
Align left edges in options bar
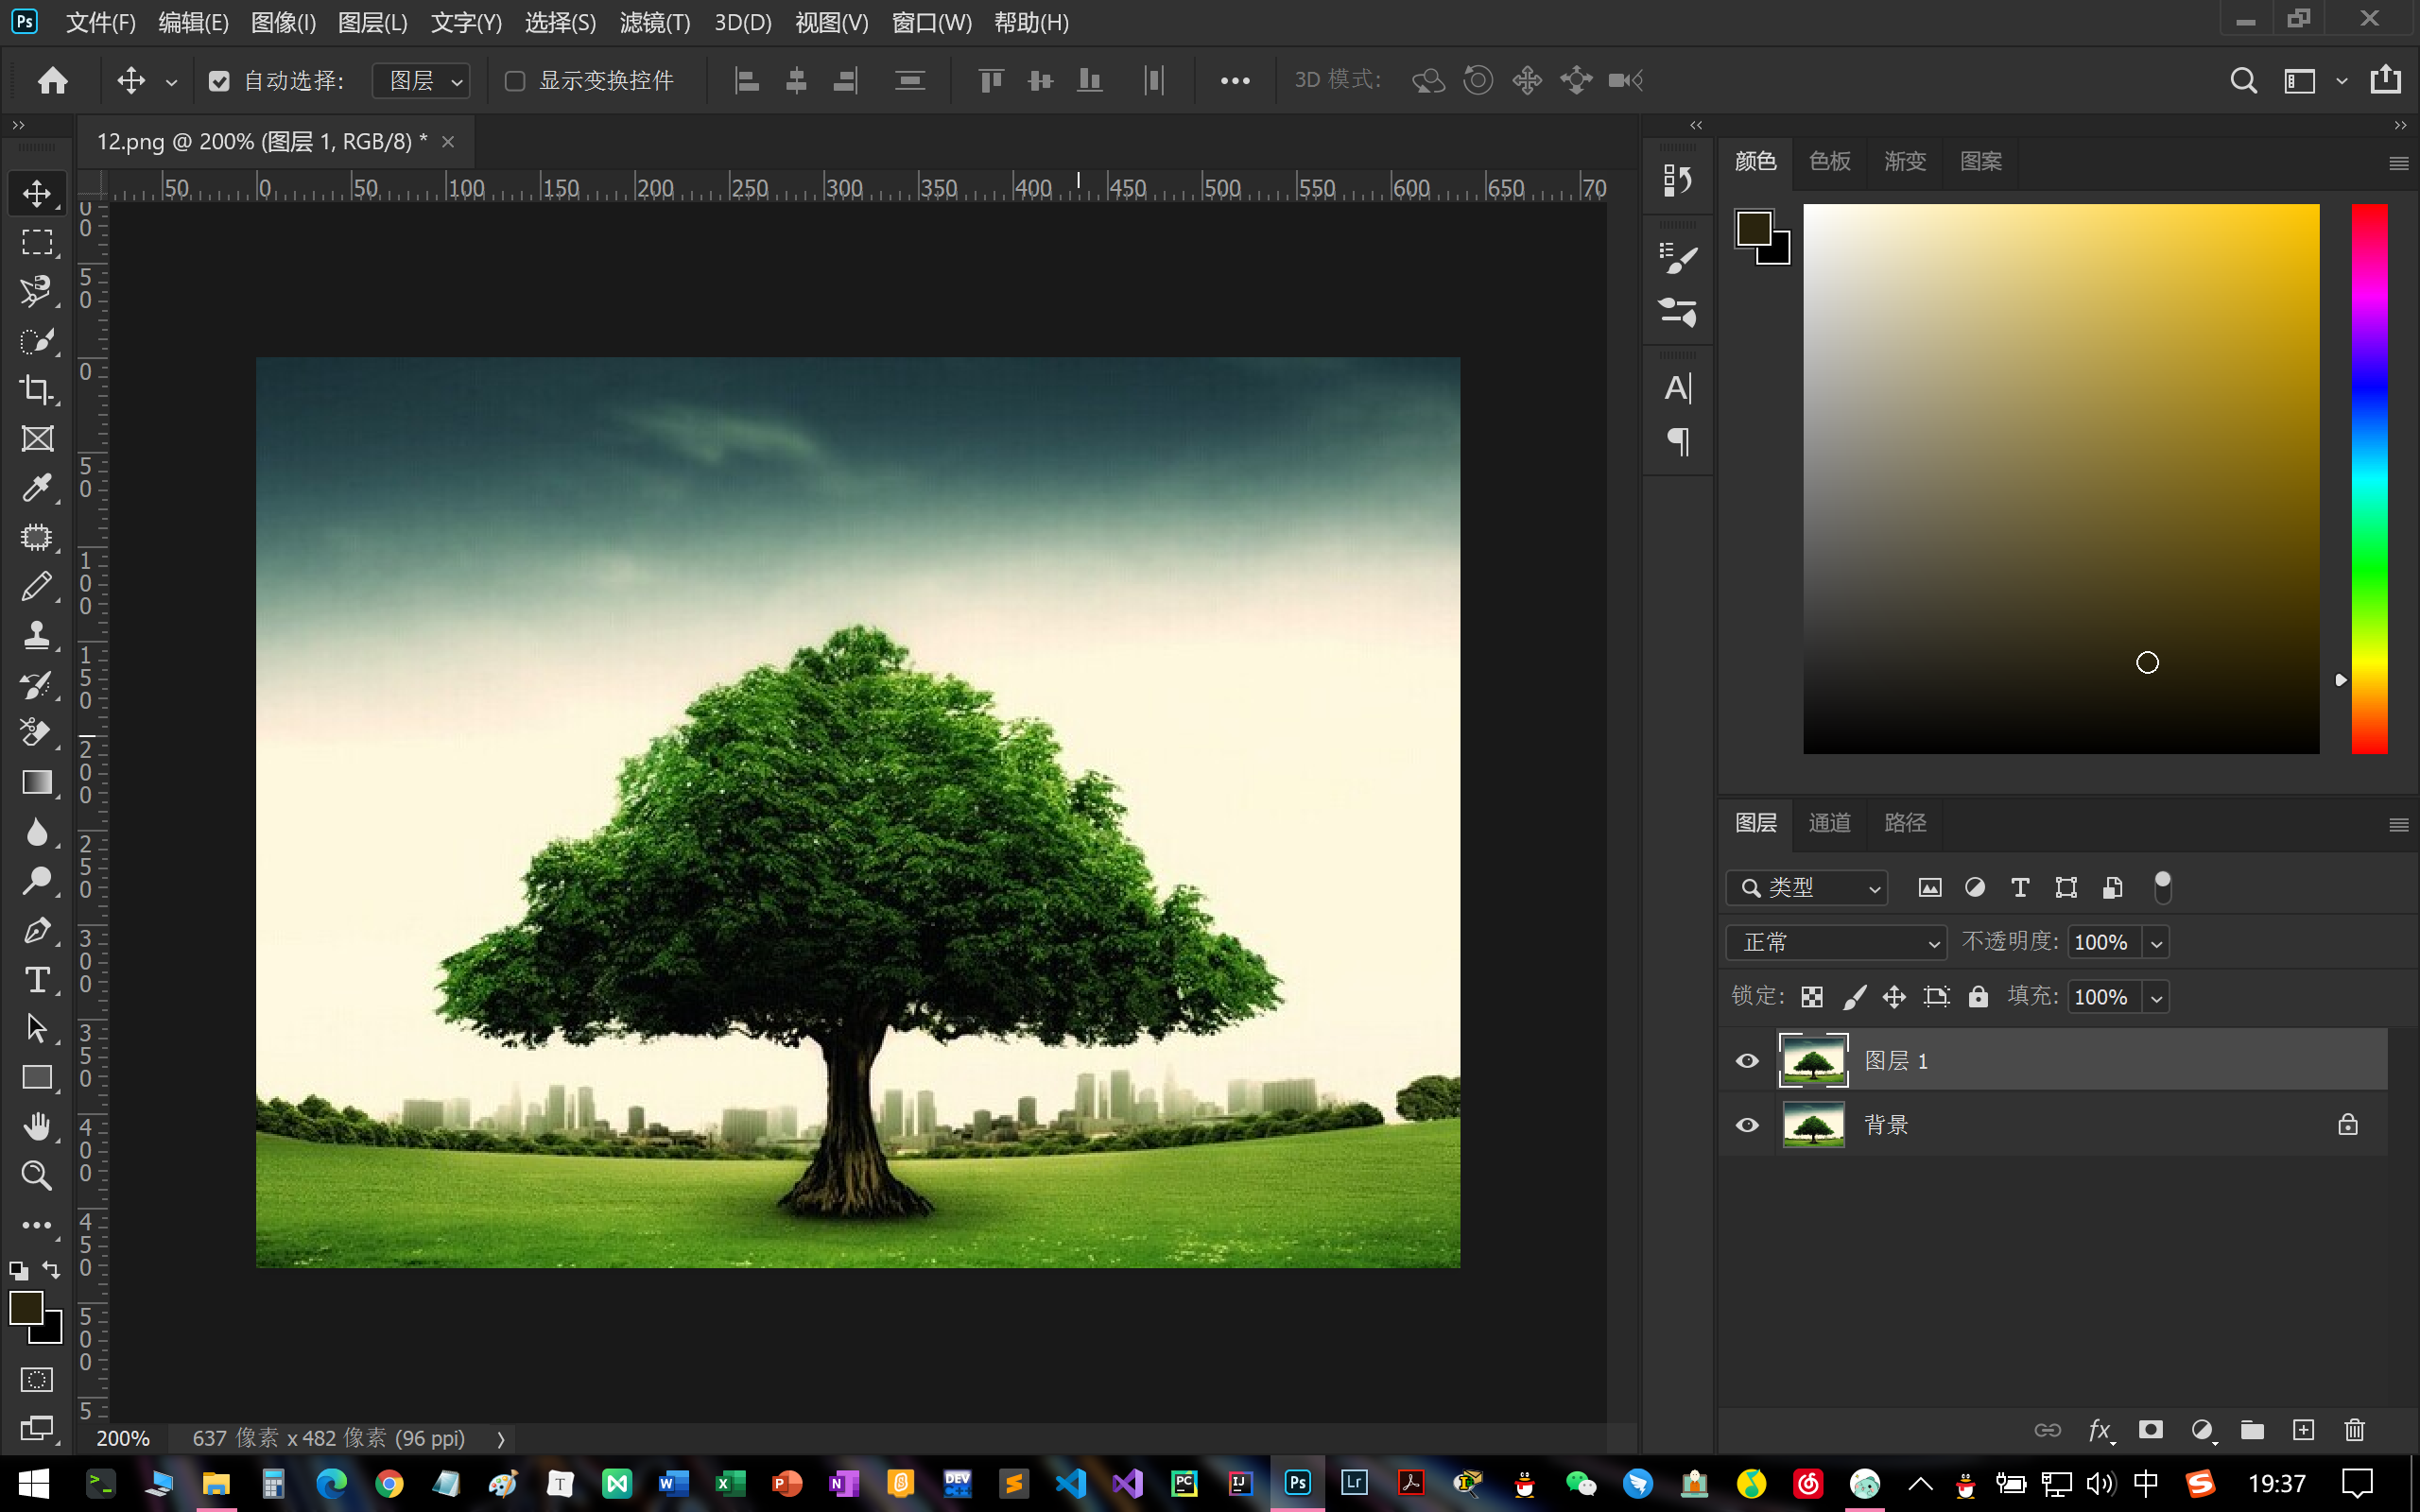pyautogui.click(x=747, y=80)
